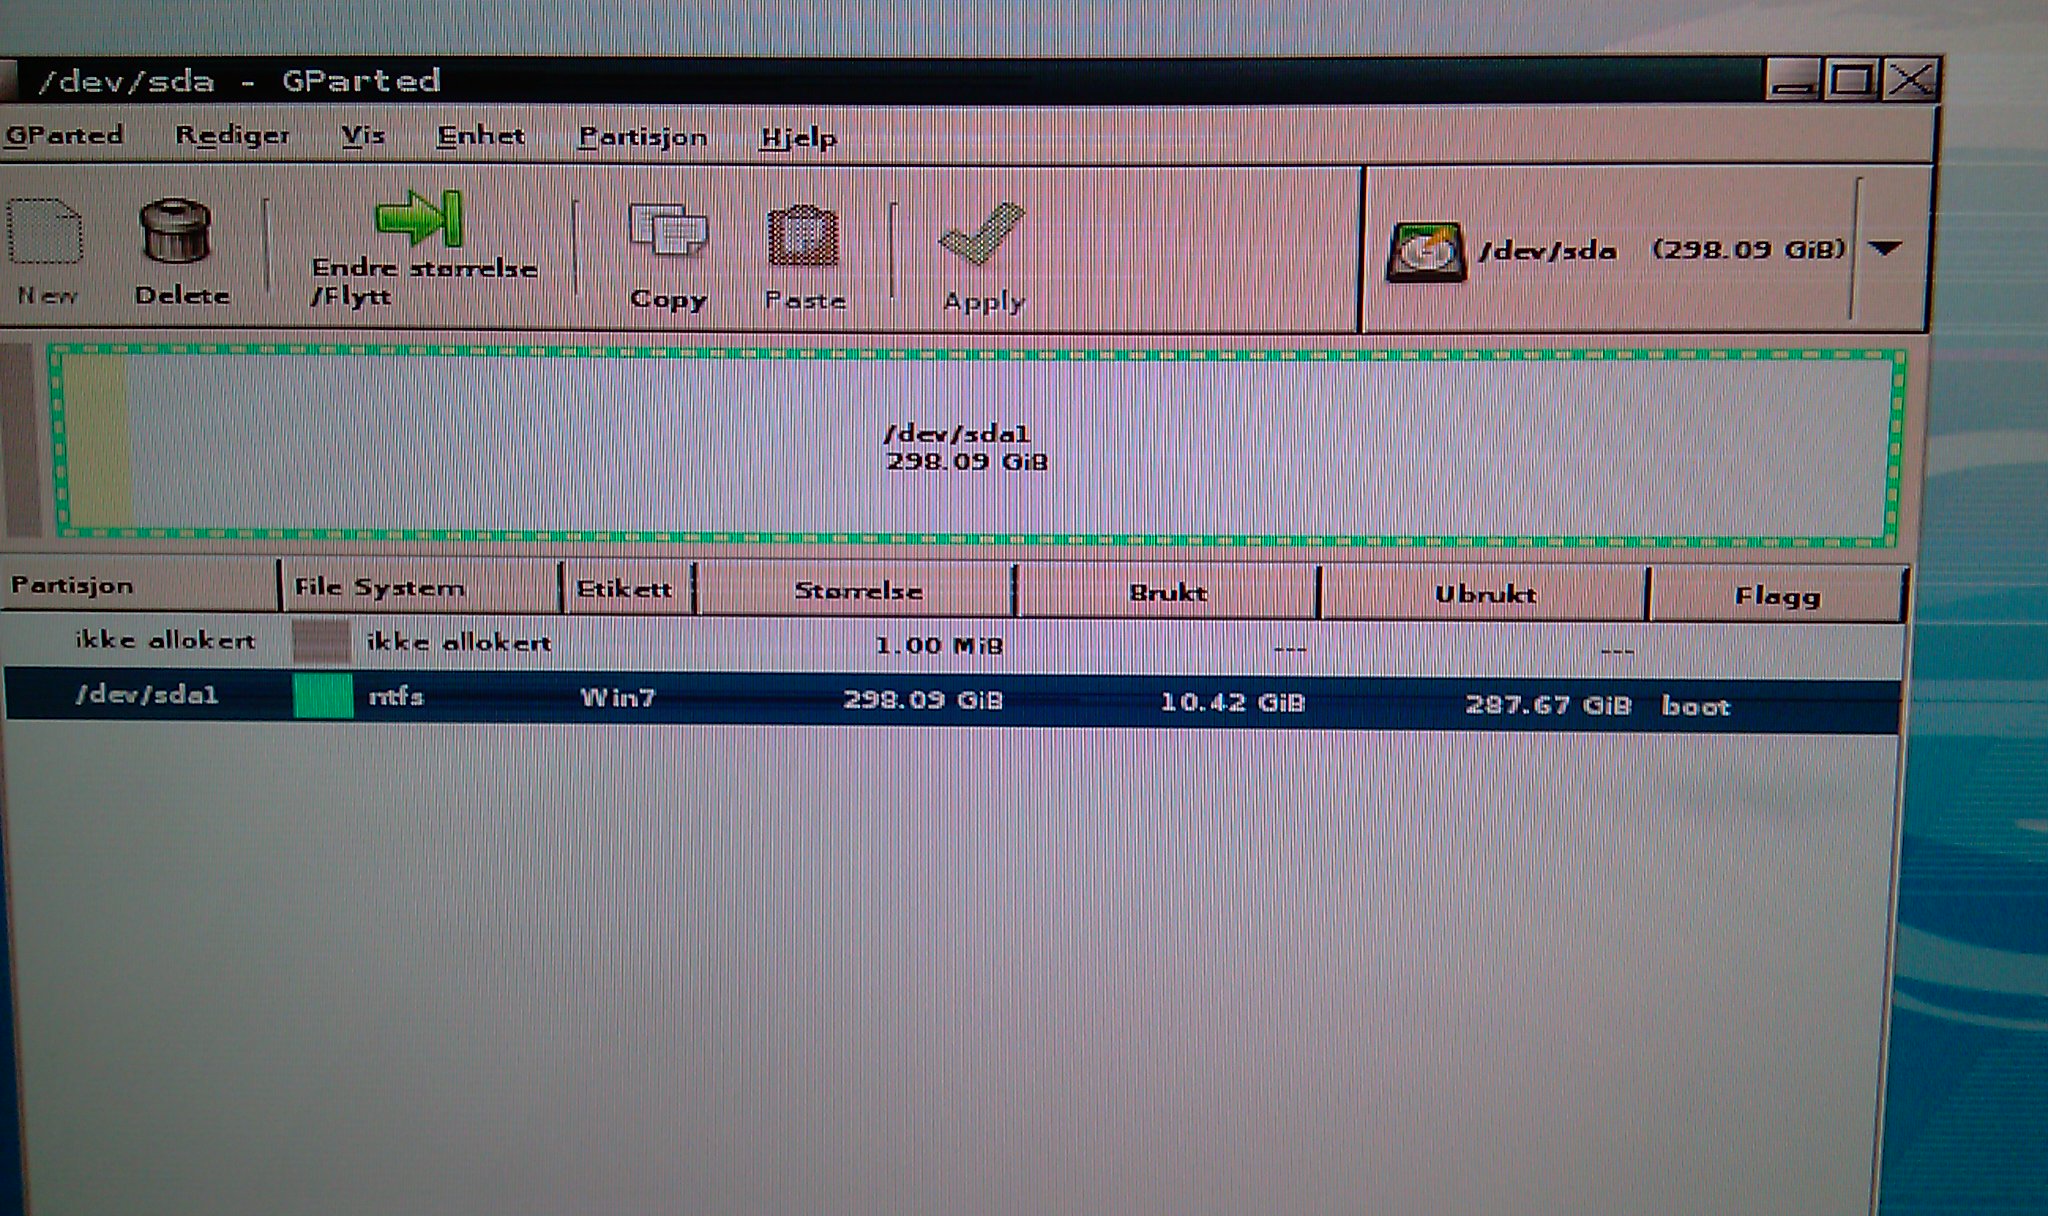Click the ikke allokert file system cell
This screenshot has width=2048, height=1216.
click(459, 642)
